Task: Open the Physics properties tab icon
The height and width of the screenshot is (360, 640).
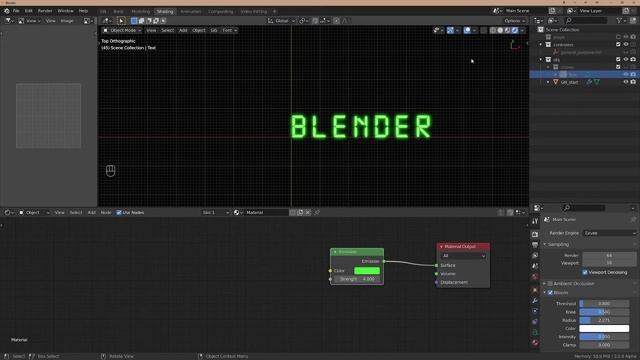Action: pos(535,311)
